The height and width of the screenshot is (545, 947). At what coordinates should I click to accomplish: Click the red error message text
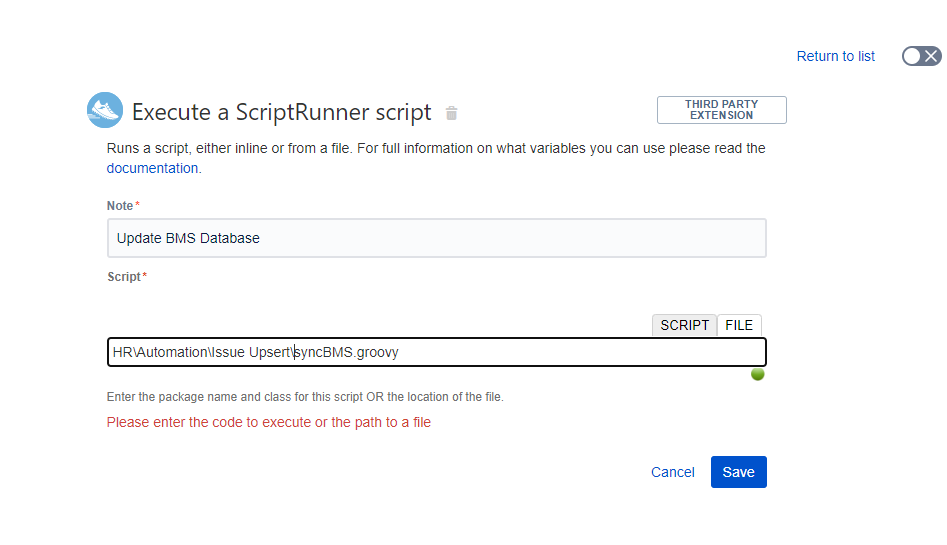tap(269, 422)
